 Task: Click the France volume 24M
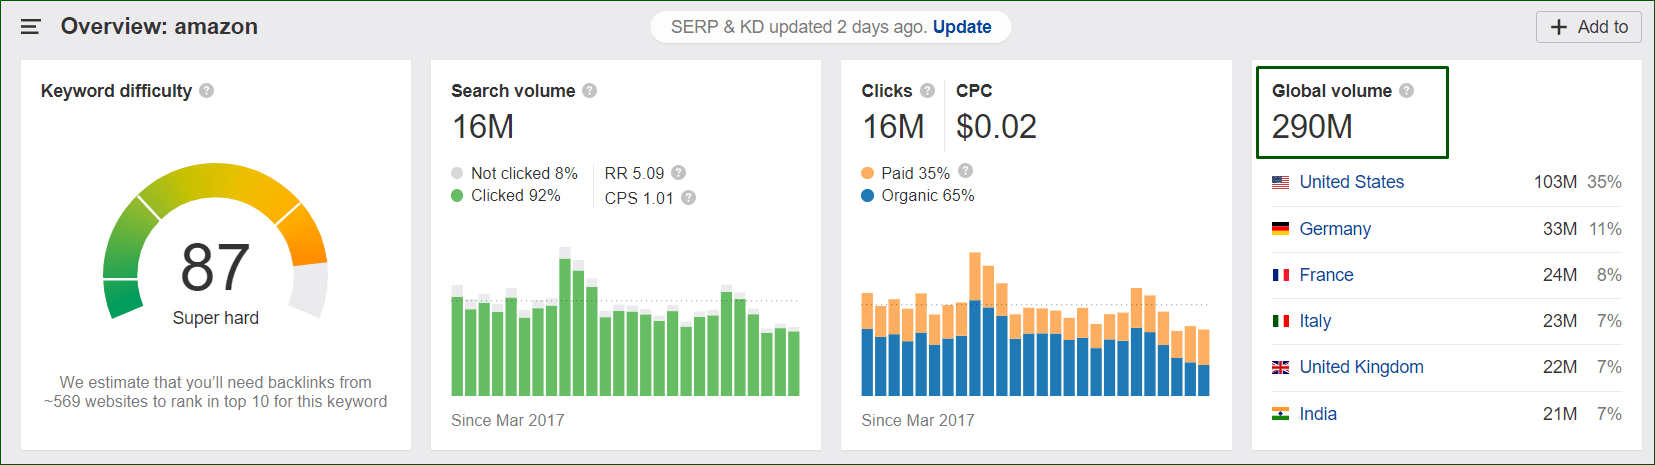(x=1560, y=275)
